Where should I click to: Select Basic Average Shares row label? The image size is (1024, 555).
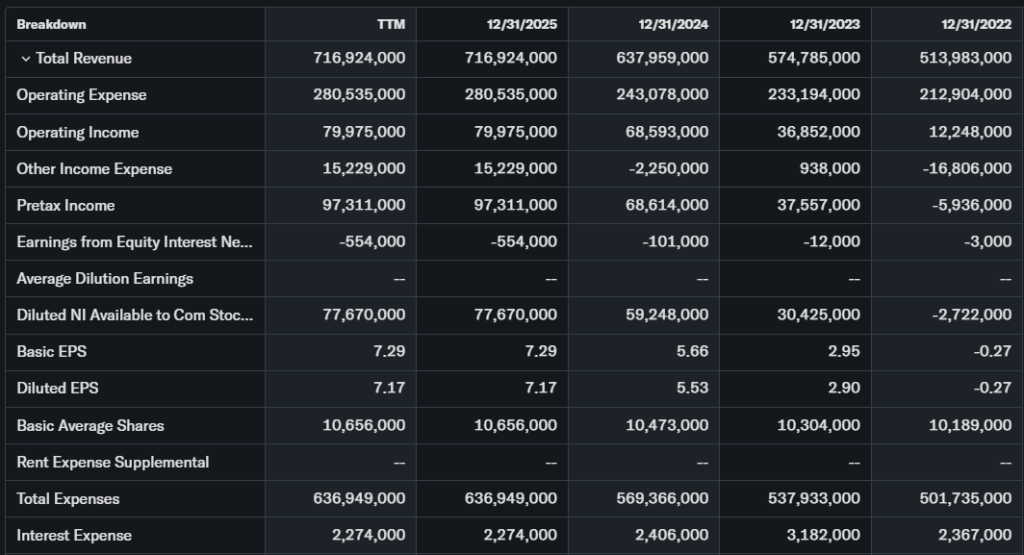(90, 425)
